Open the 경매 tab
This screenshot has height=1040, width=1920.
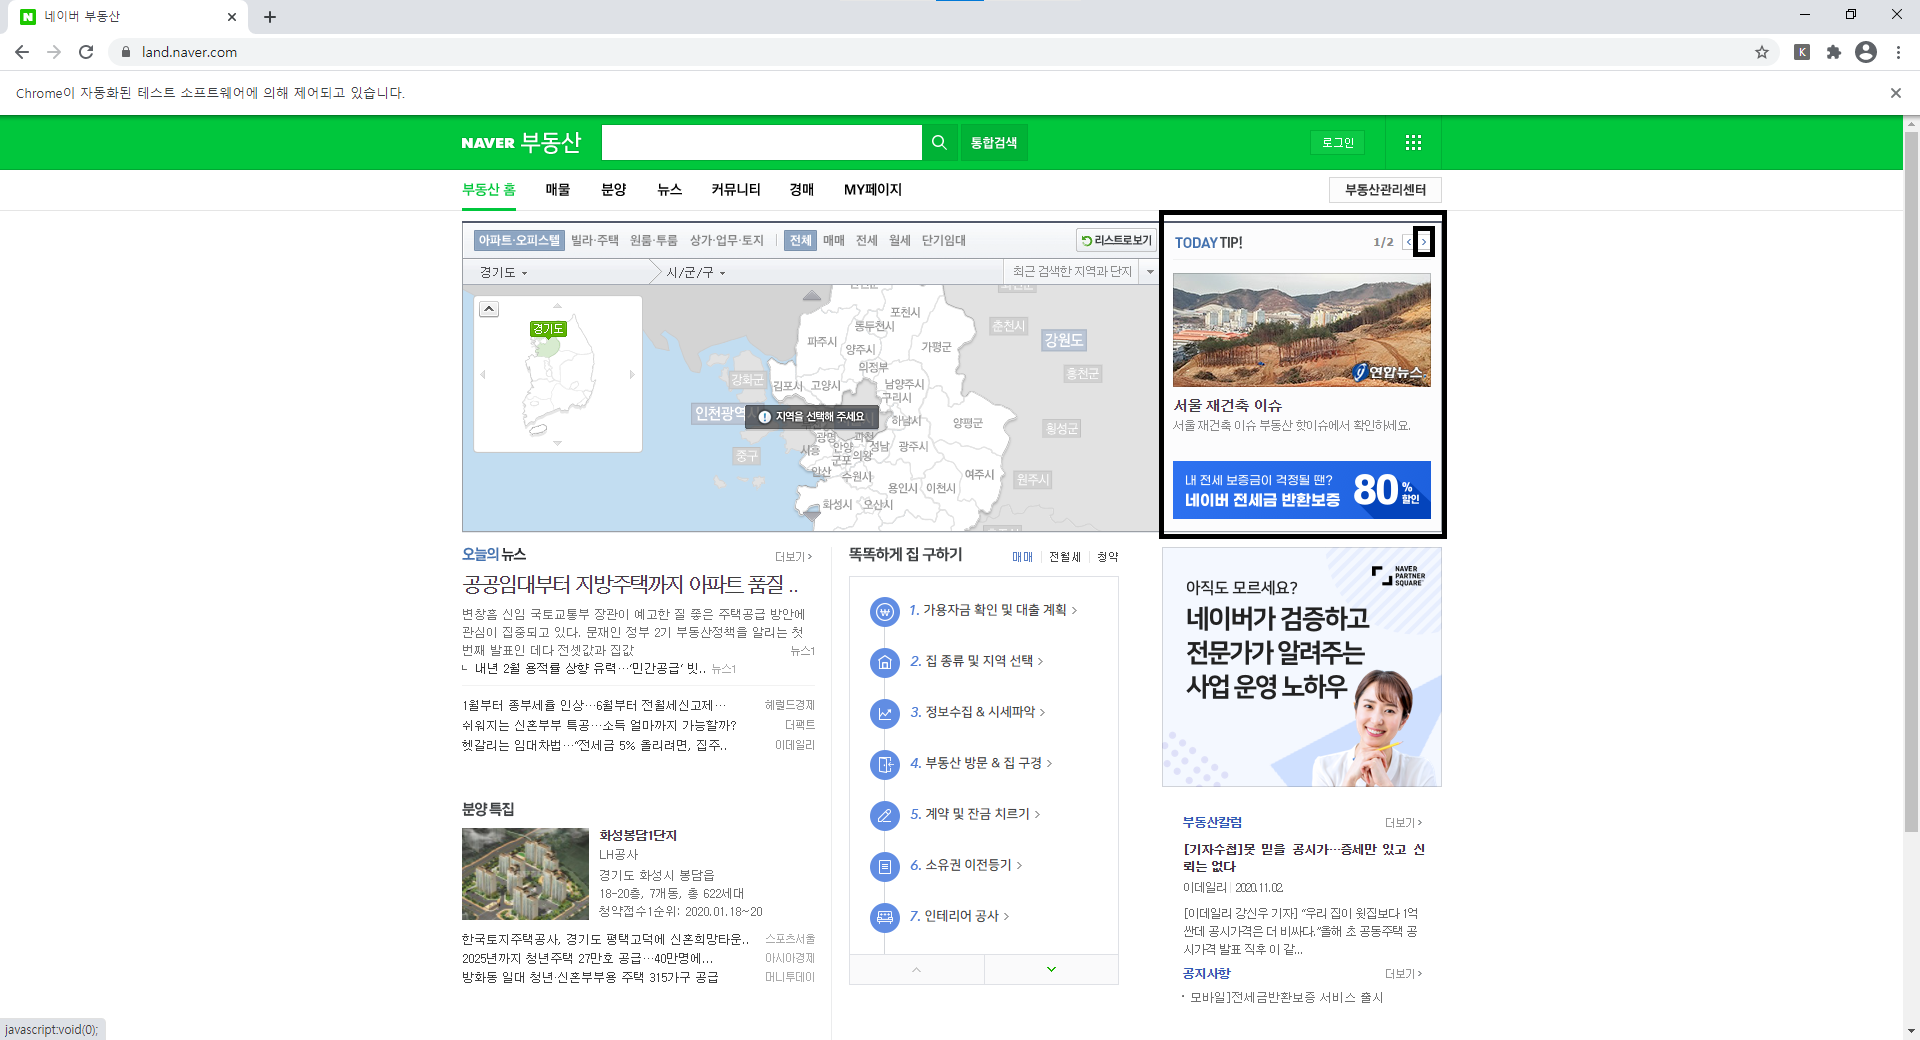(x=802, y=189)
